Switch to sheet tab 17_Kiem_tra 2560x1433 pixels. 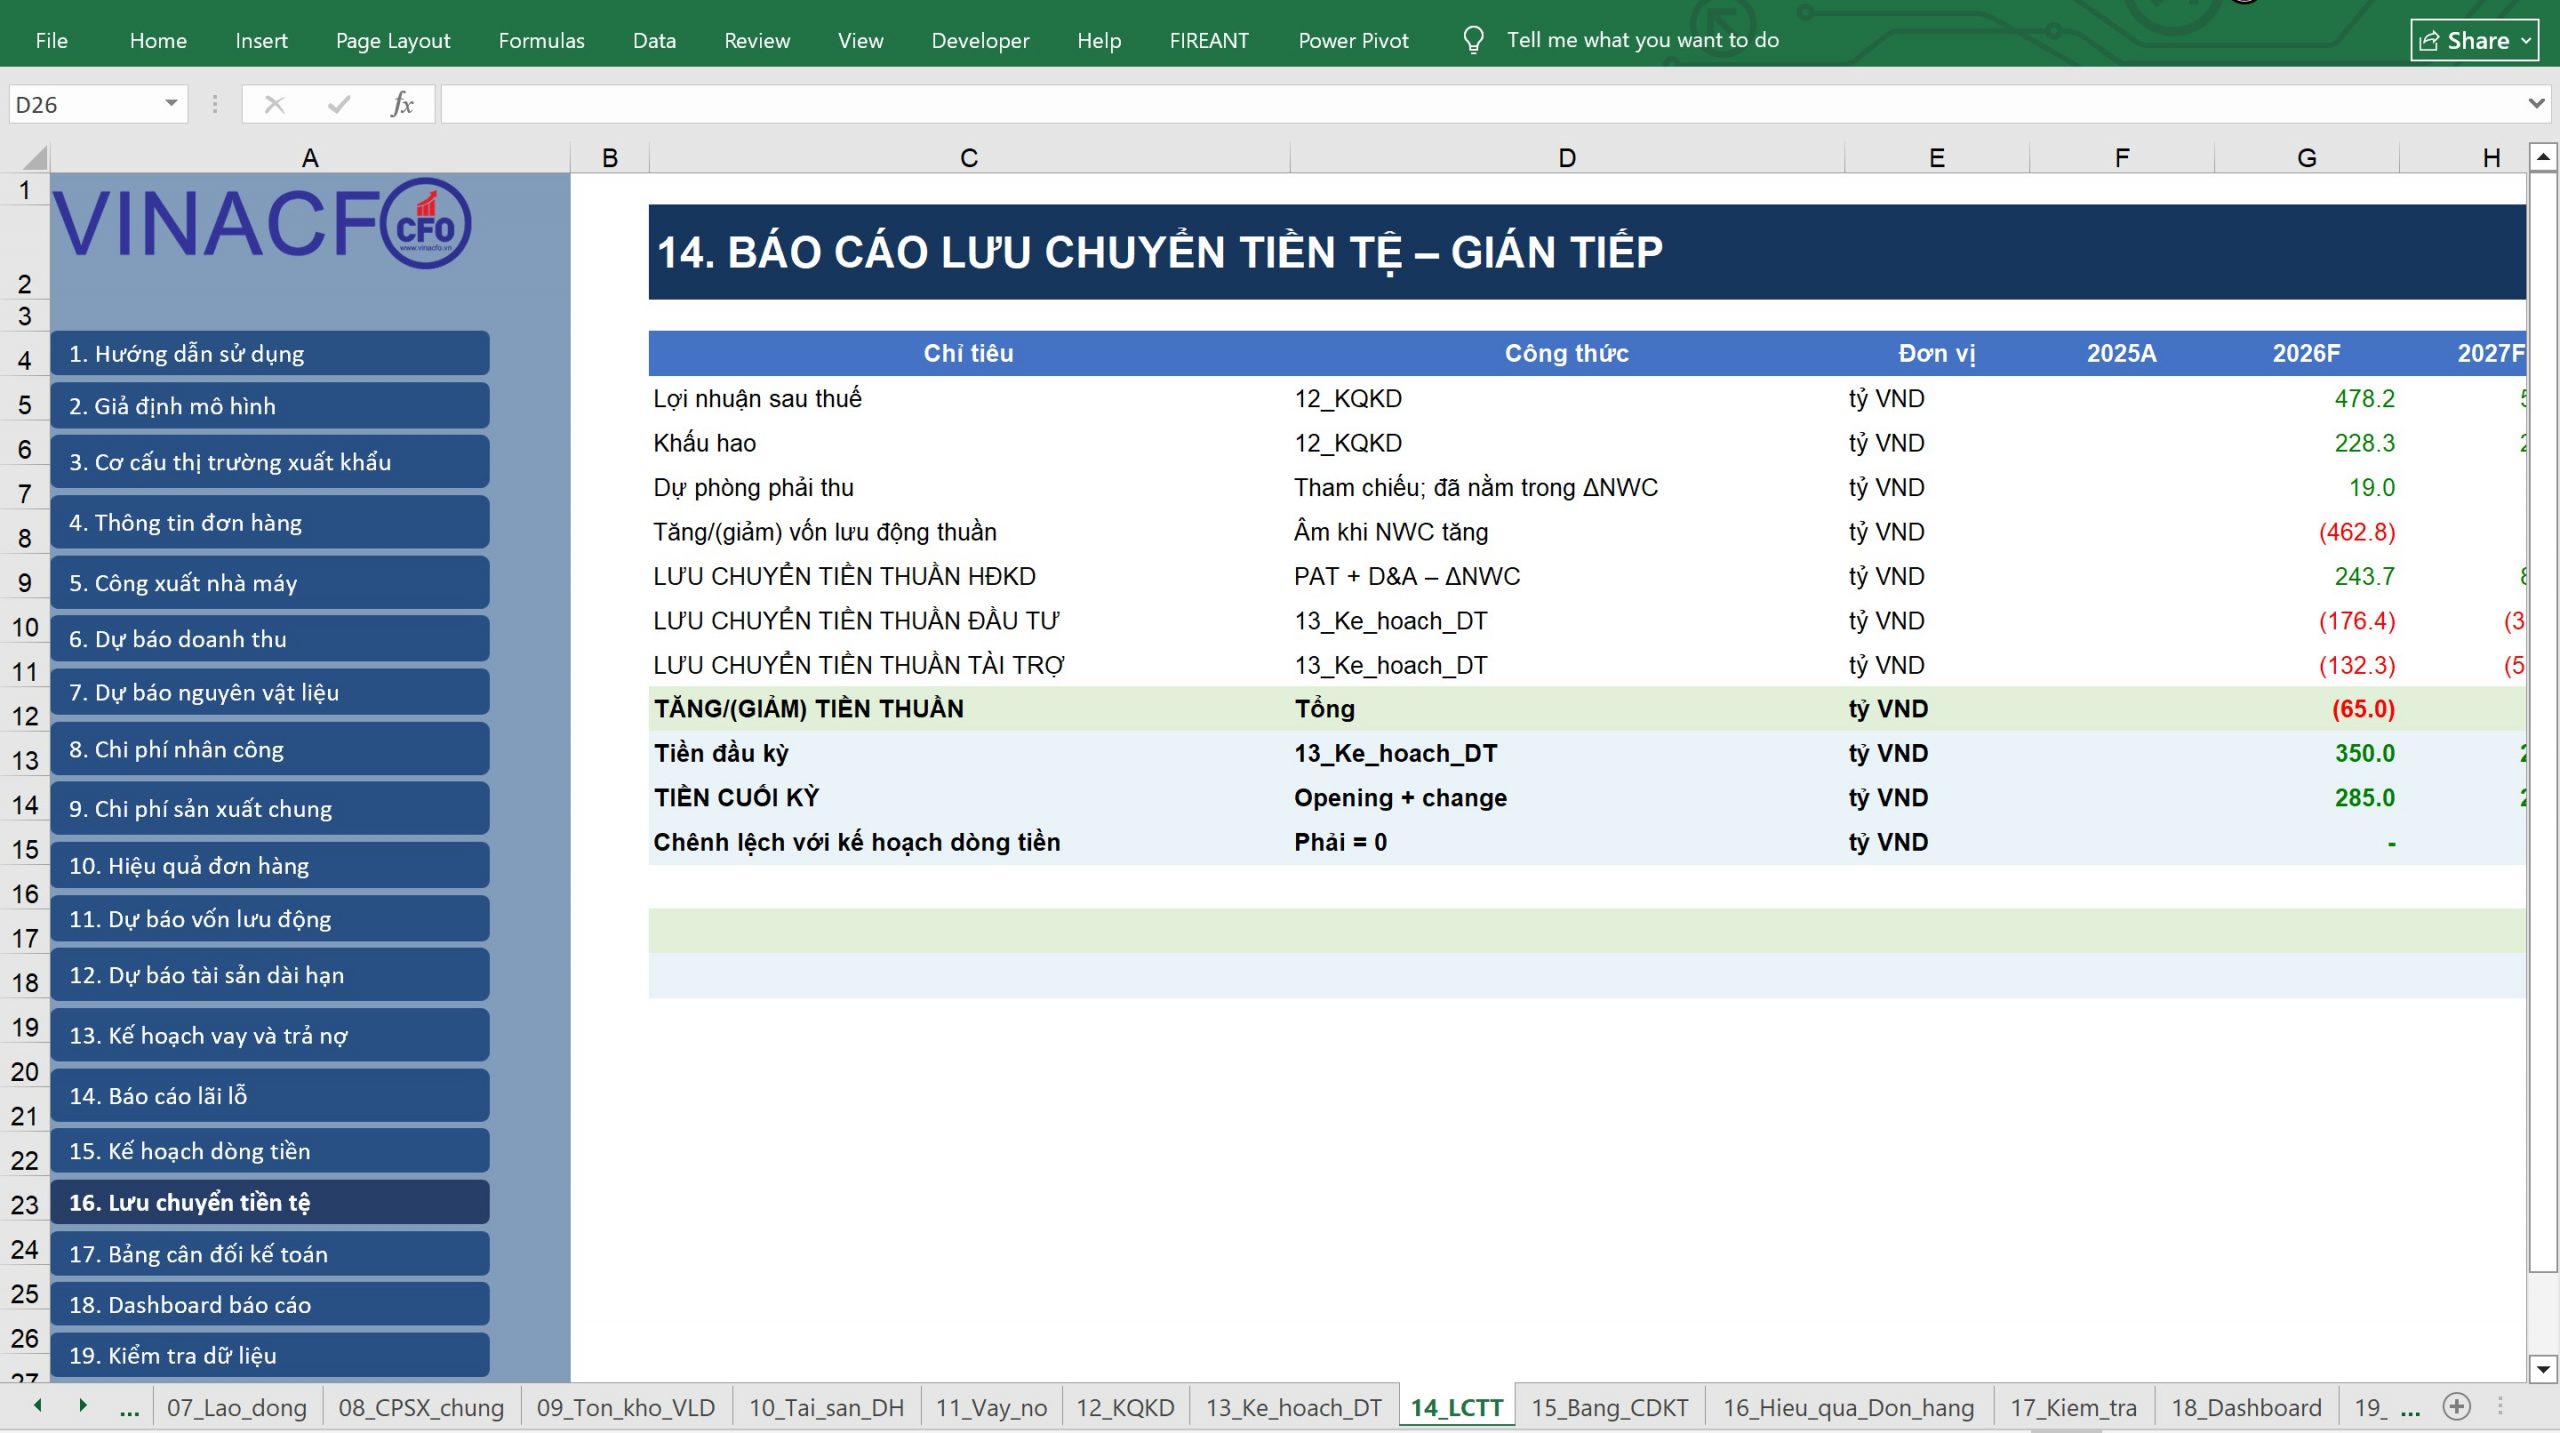(2073, 1407)
